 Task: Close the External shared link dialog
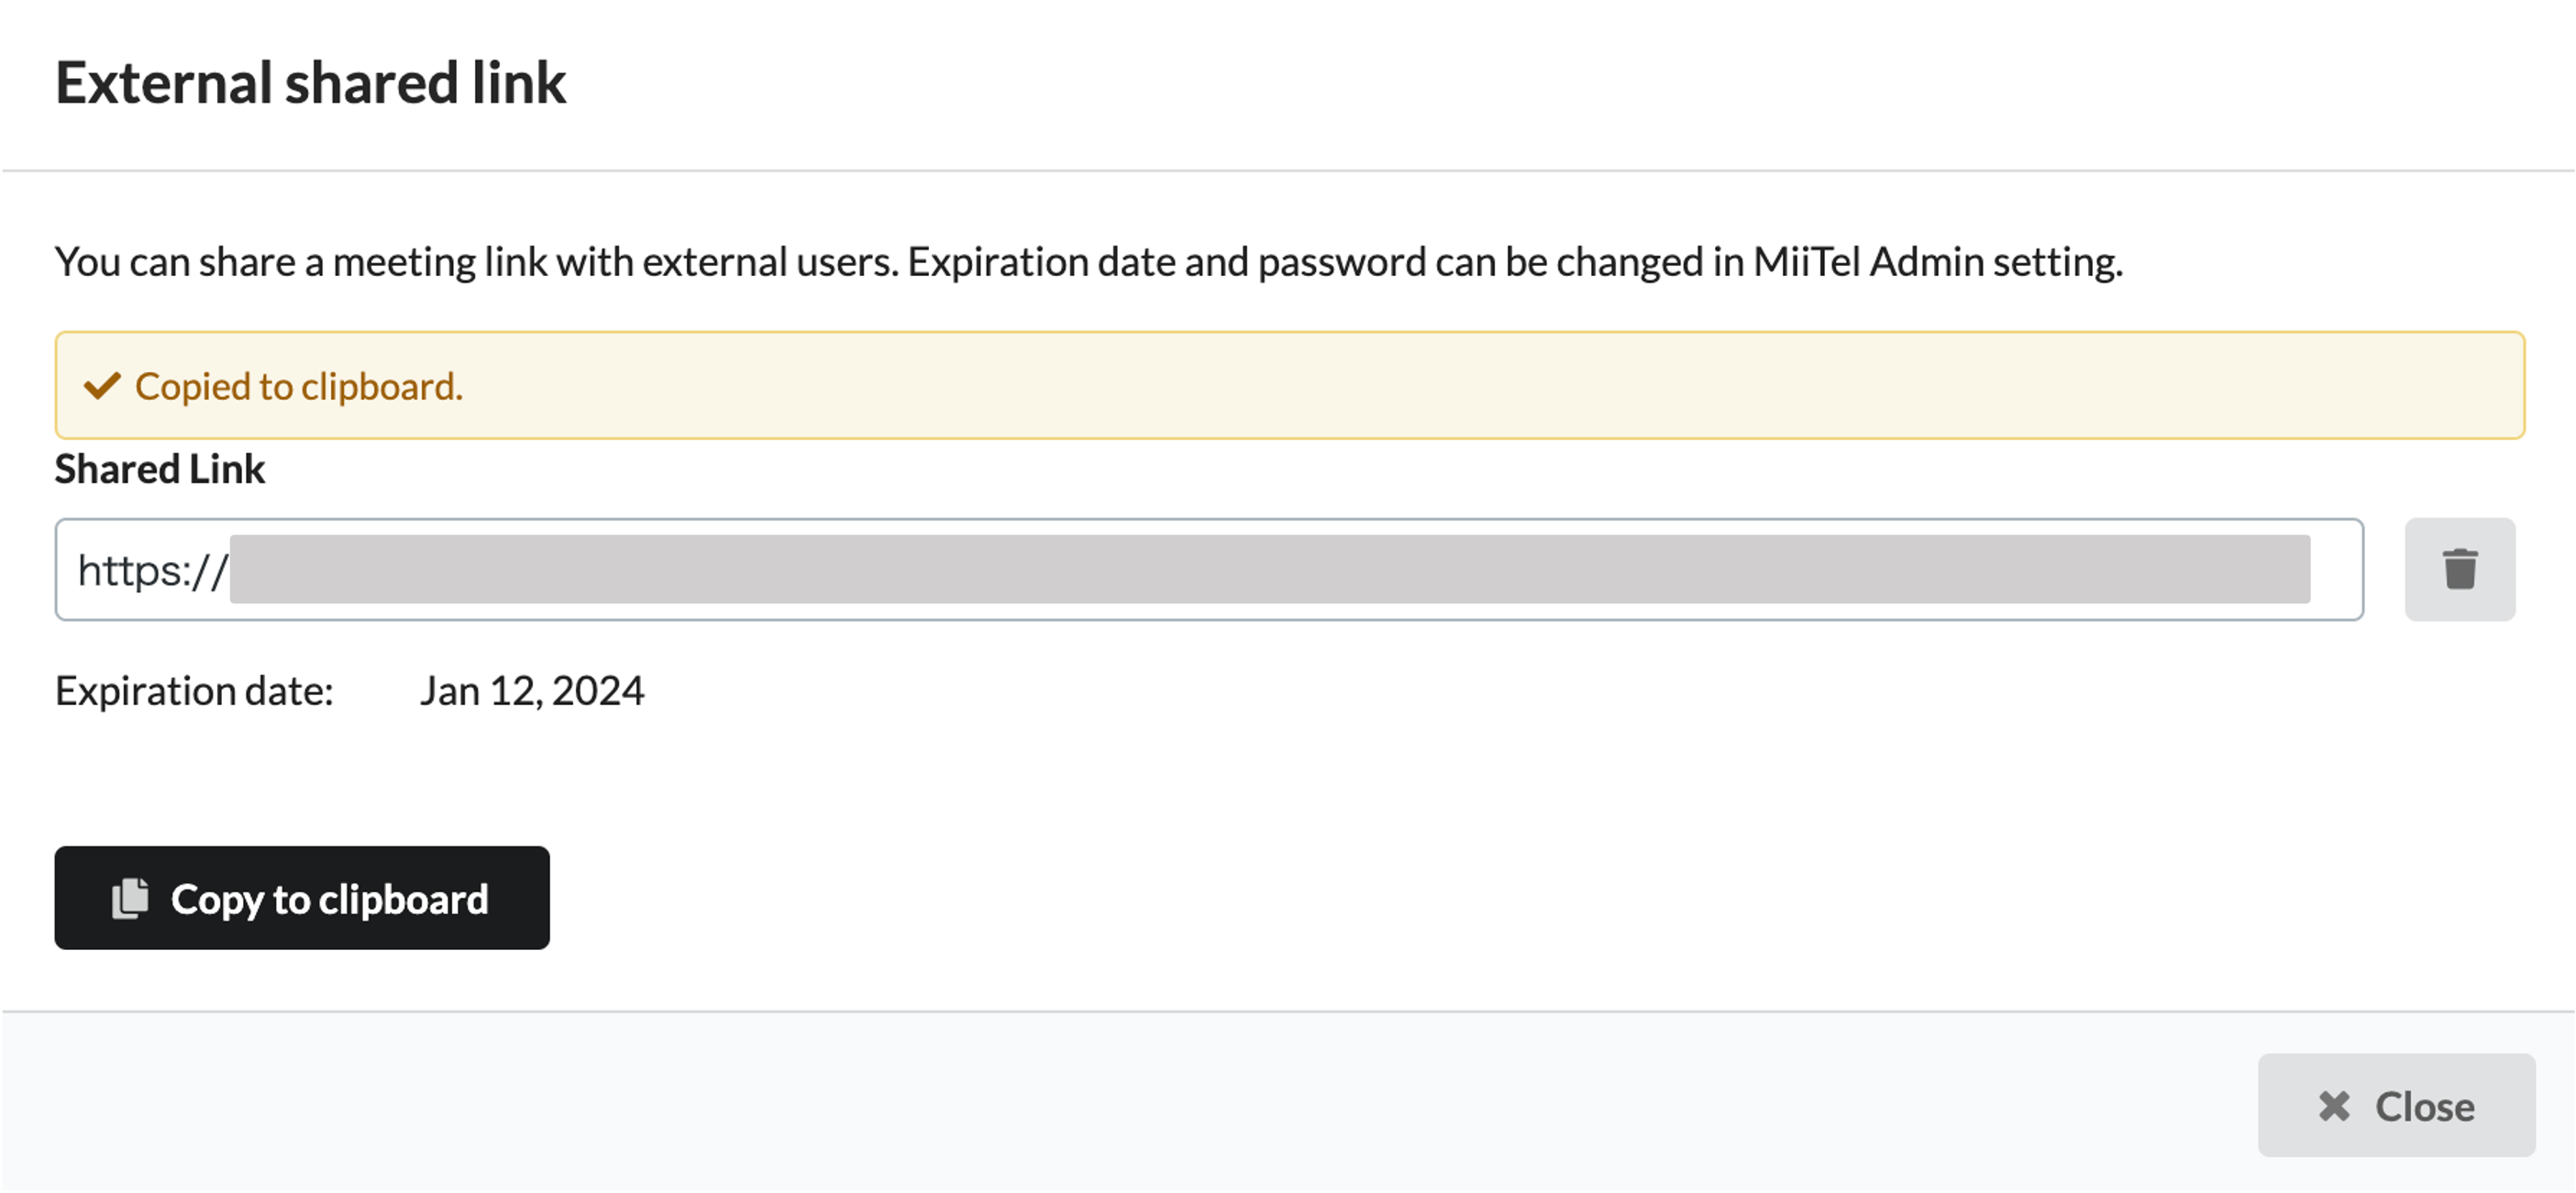pyautogui.click(x=2396, y=1105)
